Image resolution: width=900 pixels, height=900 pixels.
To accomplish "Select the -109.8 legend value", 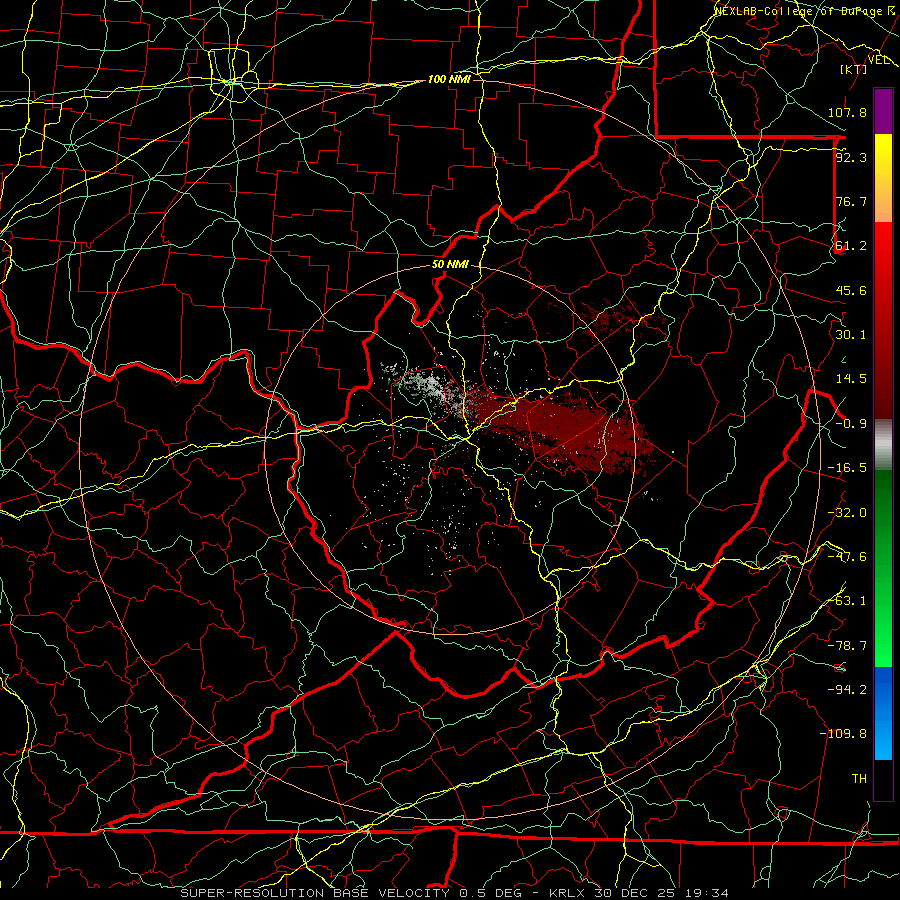I will pos(843,734).
